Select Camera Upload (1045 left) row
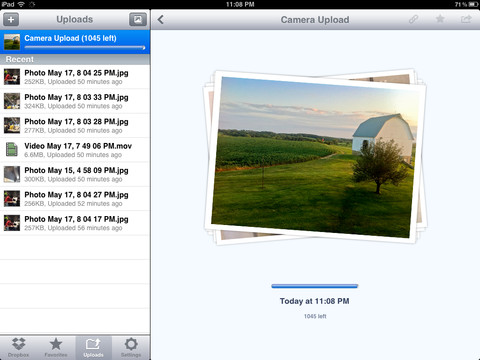Image resolution: width=480 pixels, height=360 pixels. point(75,42)
